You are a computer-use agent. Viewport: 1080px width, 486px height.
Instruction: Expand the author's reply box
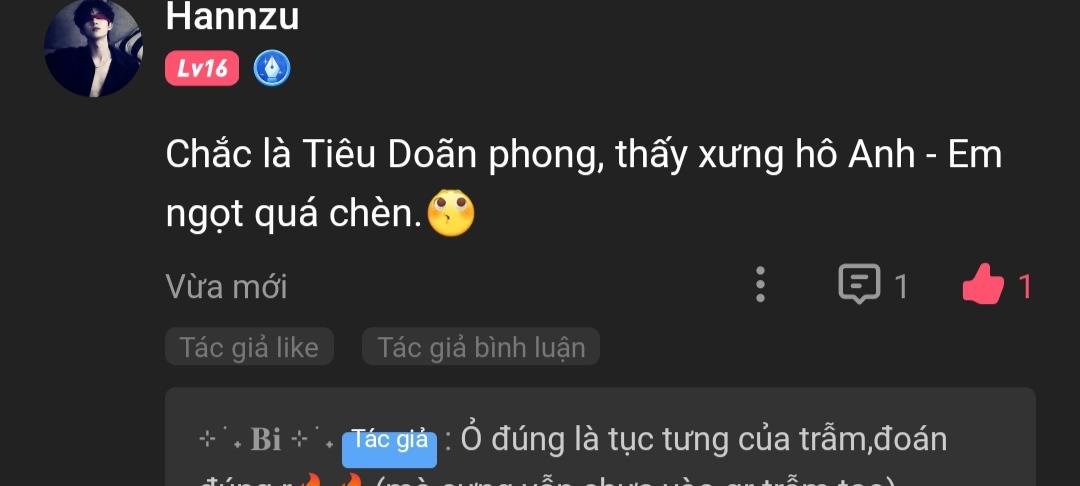point(600,436)
